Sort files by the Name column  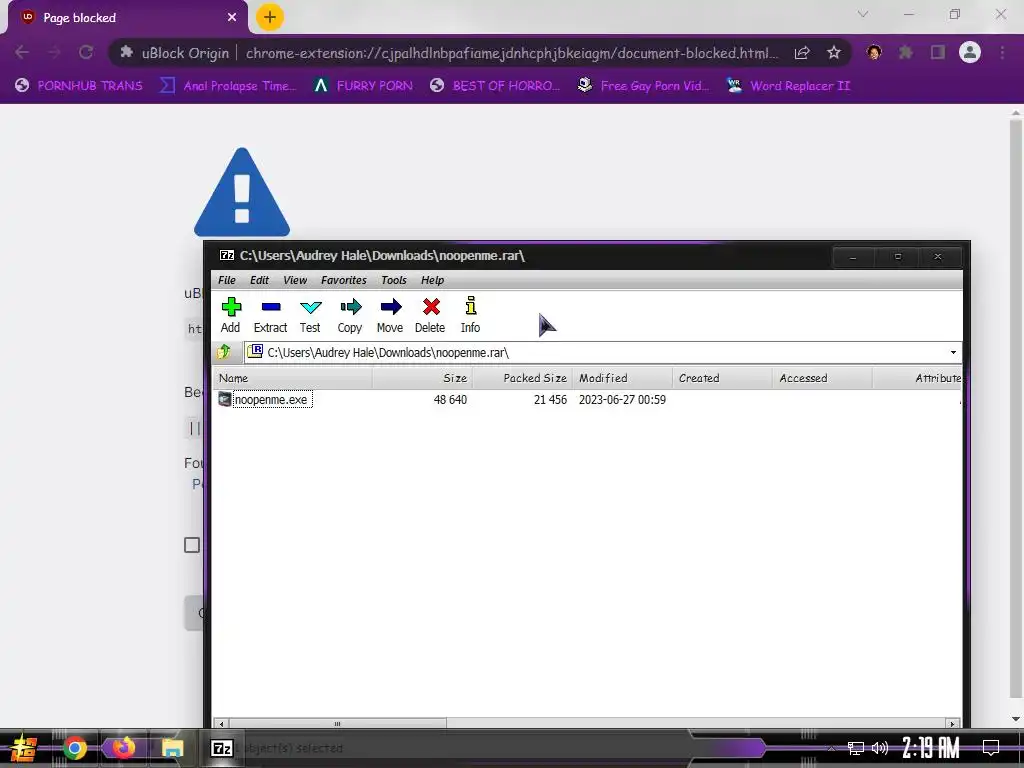(x=293, y=378)
